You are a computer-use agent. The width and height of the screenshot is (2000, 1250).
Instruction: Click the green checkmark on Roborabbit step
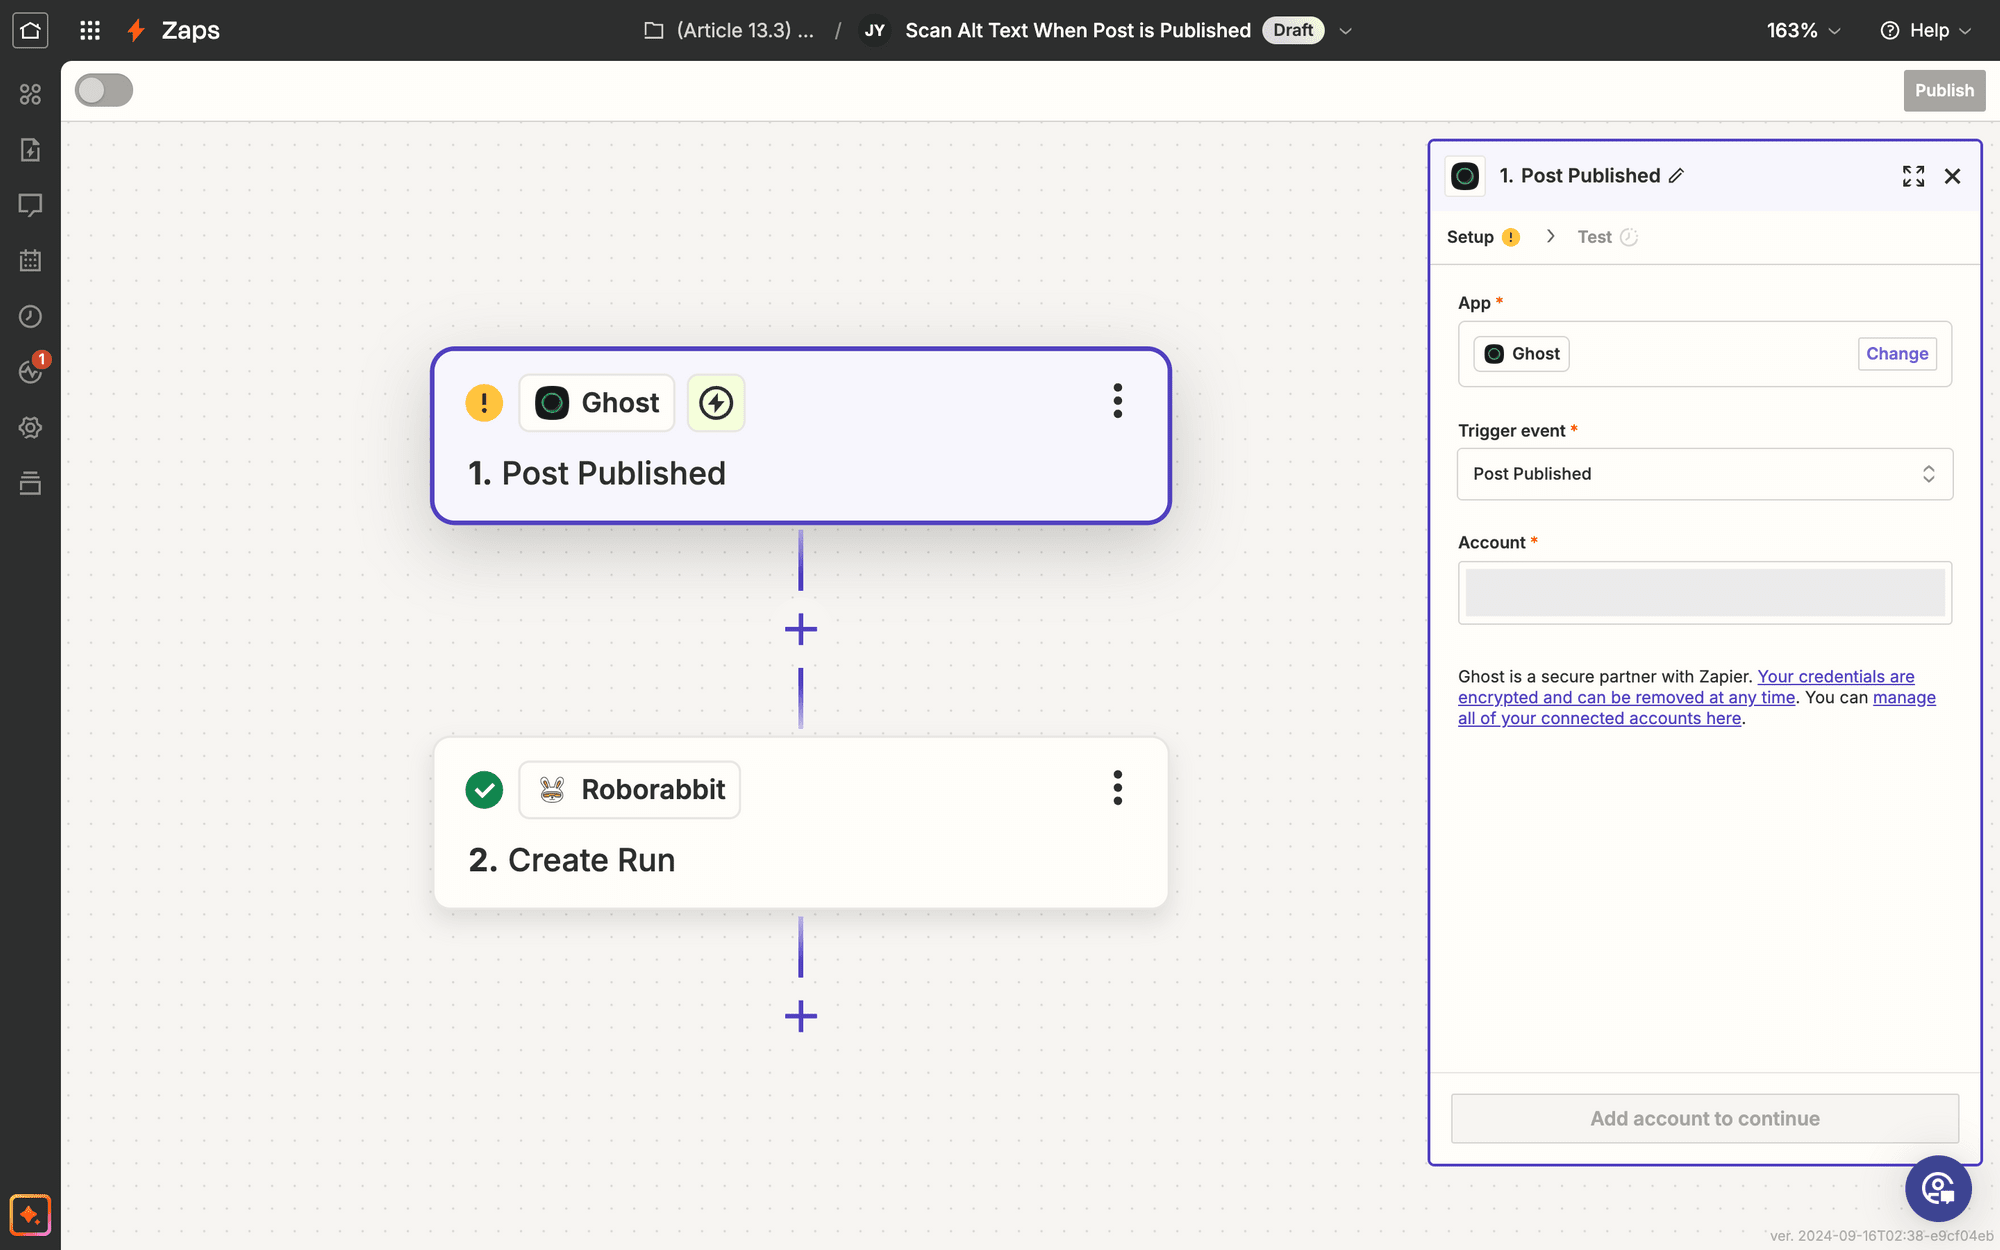(484, 789)
